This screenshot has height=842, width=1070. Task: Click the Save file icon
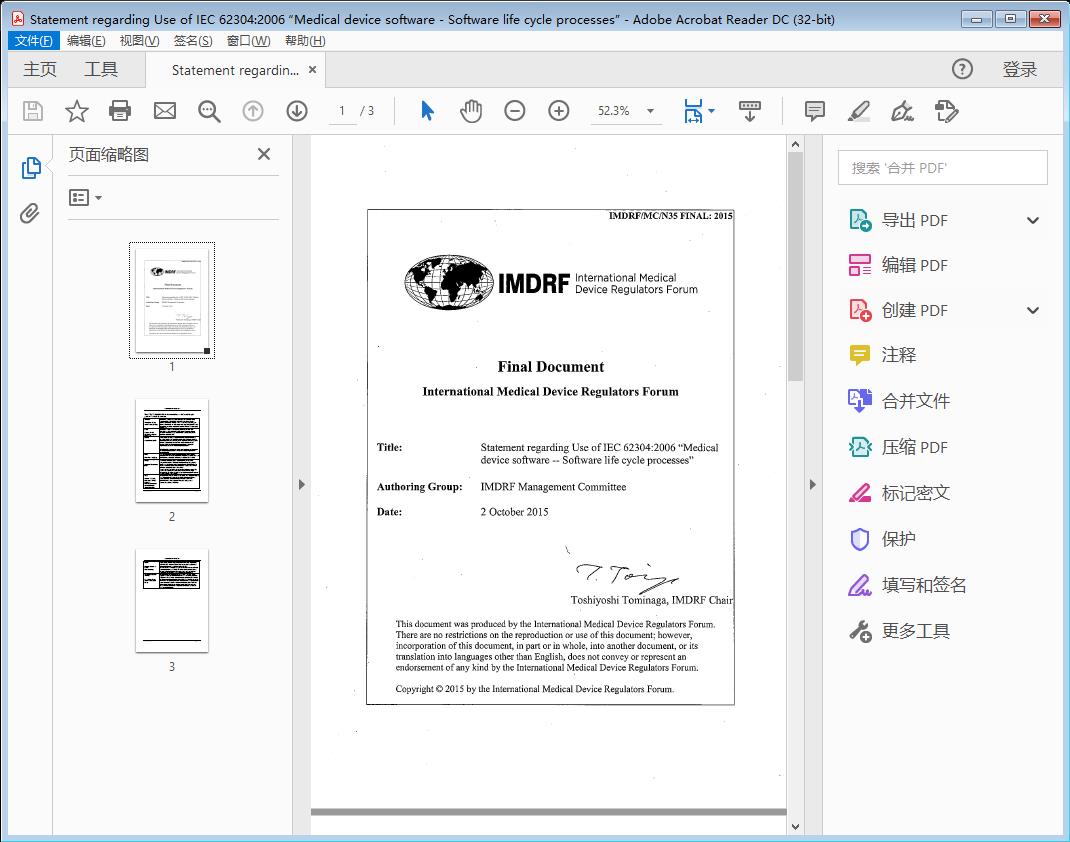[x=33, y=111]
